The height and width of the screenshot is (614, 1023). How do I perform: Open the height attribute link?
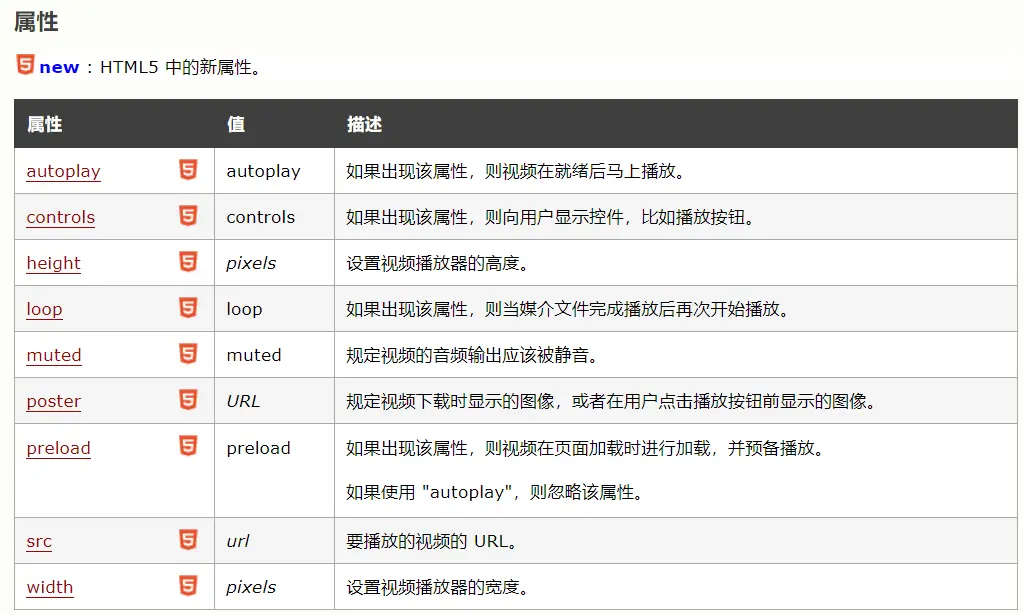point(53,264)
